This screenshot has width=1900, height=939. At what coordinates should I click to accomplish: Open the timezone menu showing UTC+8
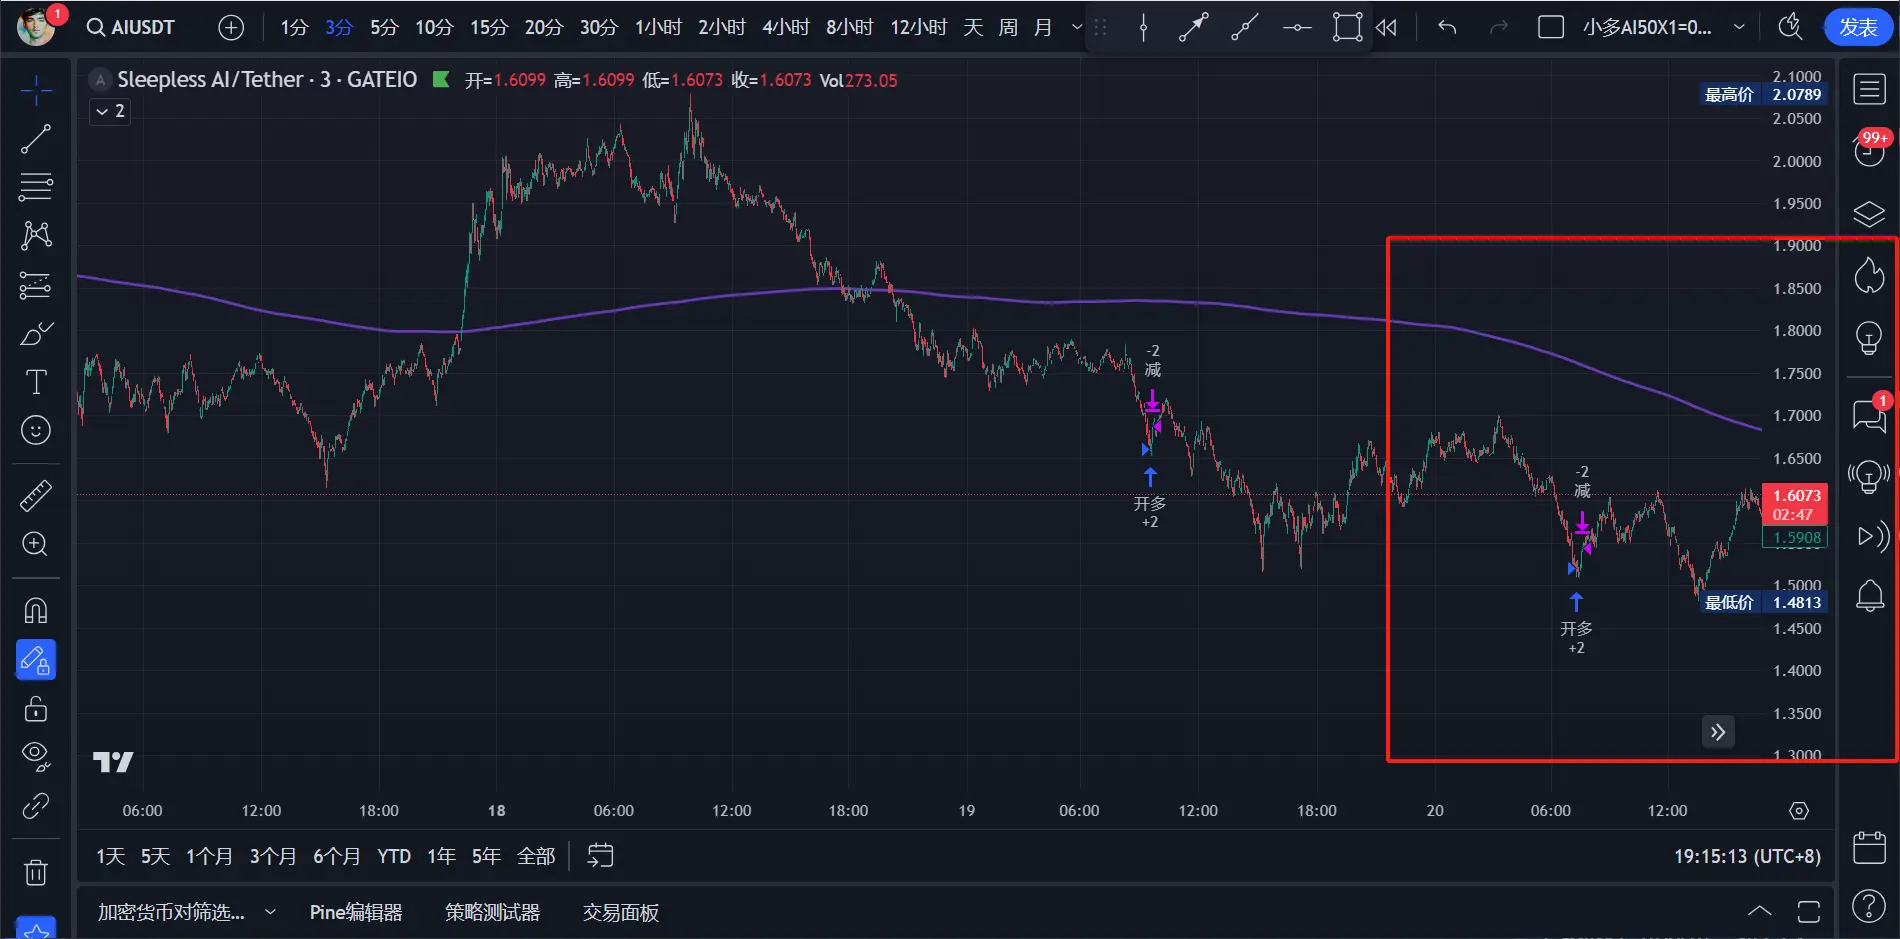pyautogui.click(x=1747, y=856)
